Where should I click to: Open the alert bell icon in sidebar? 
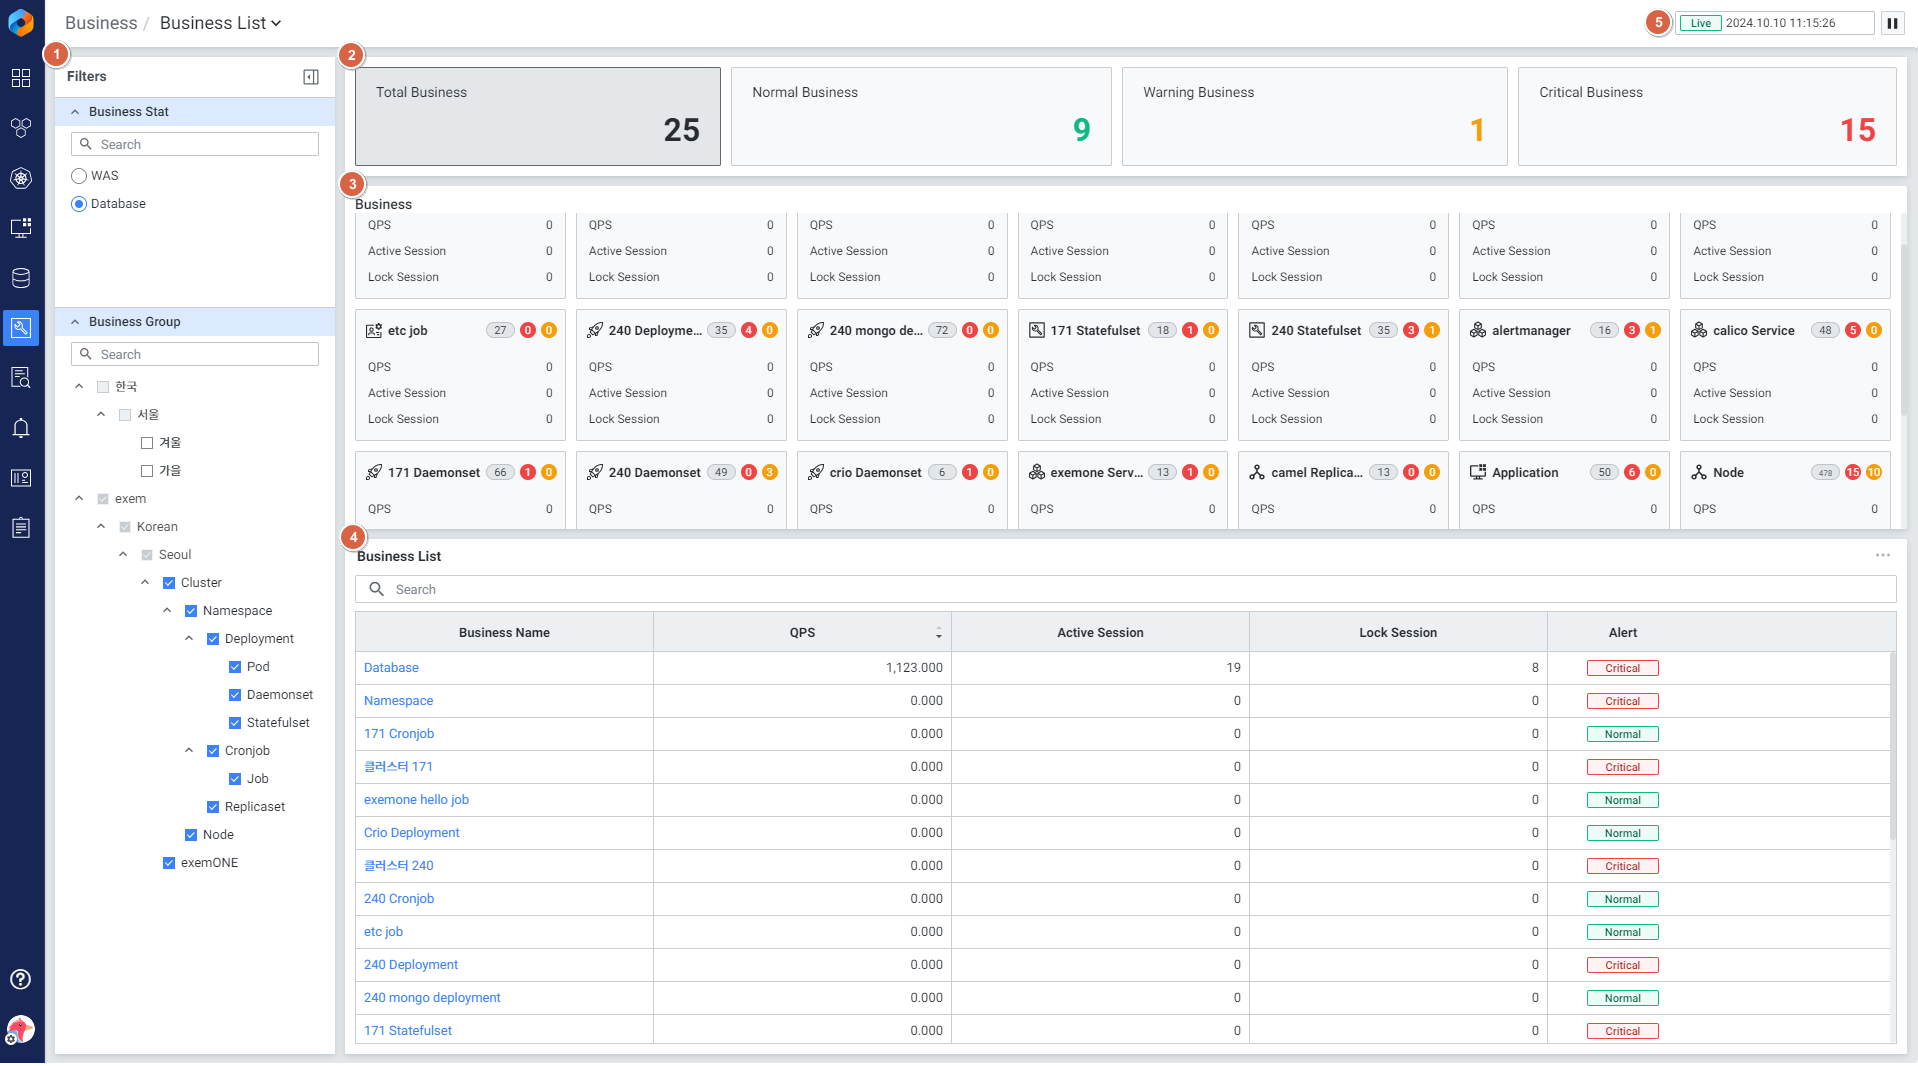21,428
